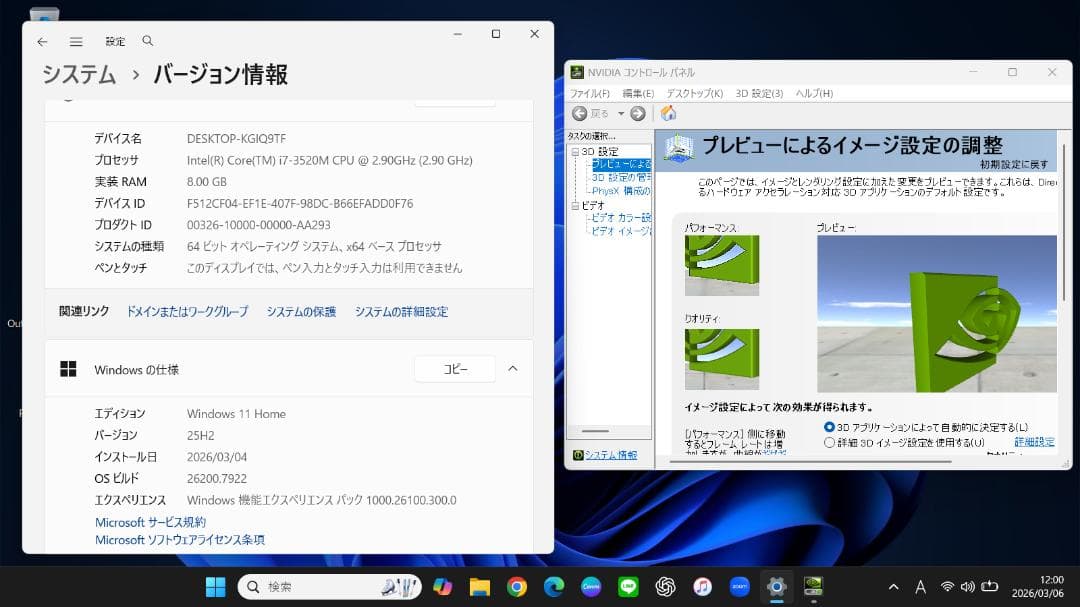Image resolution: width=1080 pixels, height=607 pixels.
Task: Click the NVIDIA back (戻る) arrow button
Action: 580,114
